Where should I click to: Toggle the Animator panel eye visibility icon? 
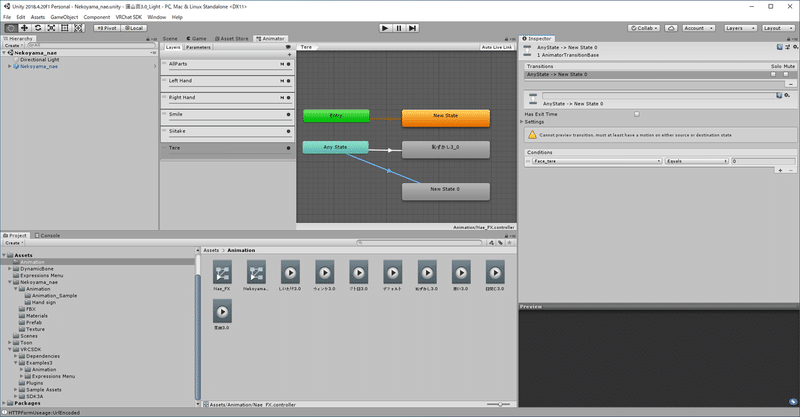click(x=288, y=47)
